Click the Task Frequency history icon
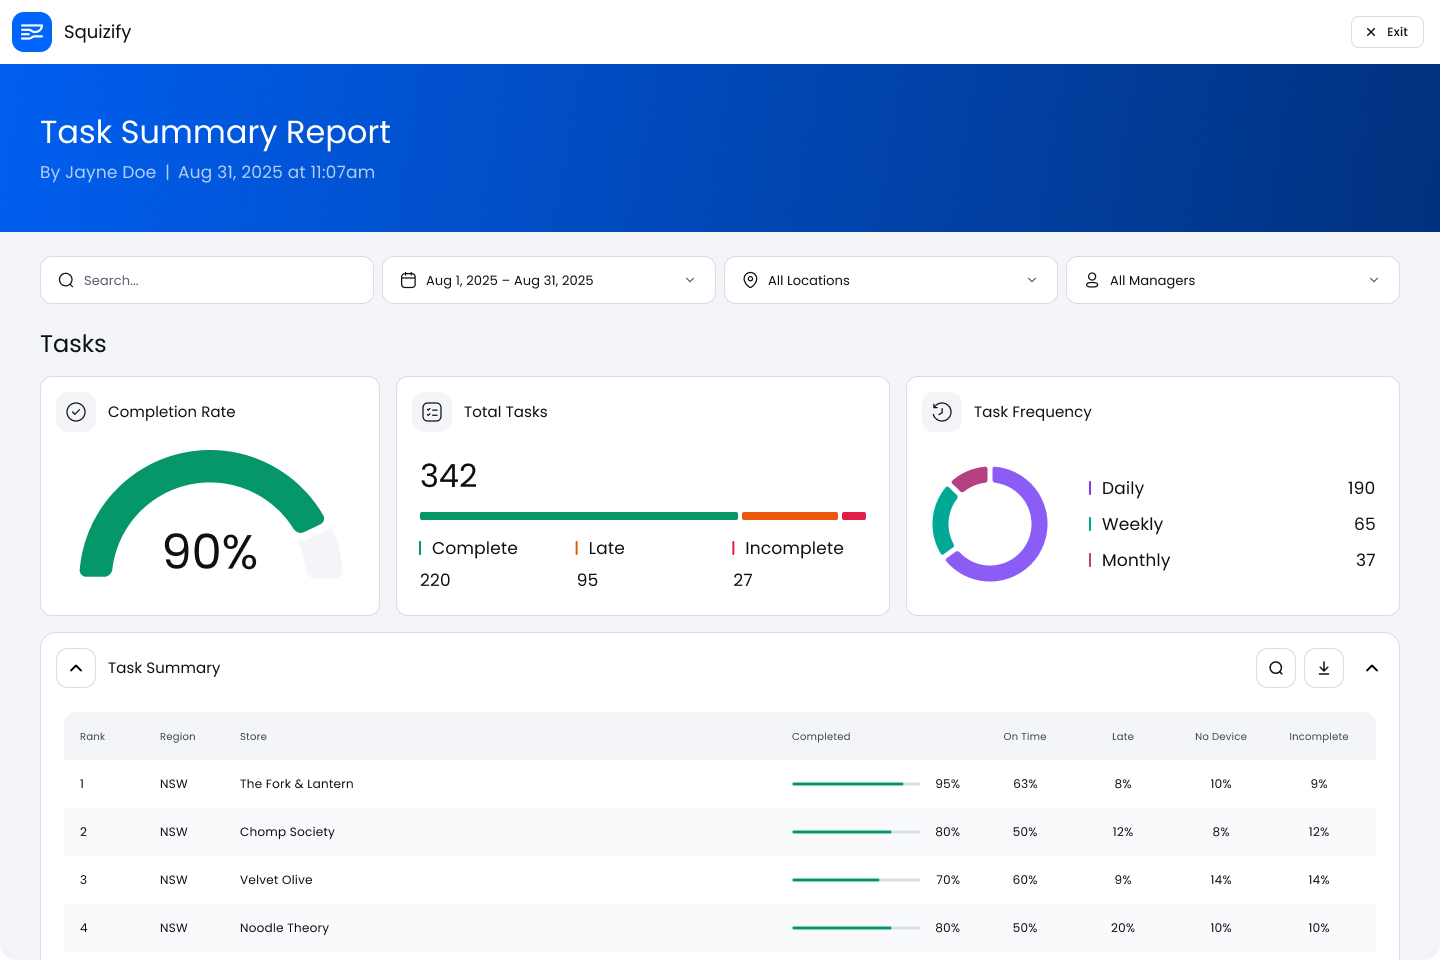1440x960 pixels. tap(942, 412)
